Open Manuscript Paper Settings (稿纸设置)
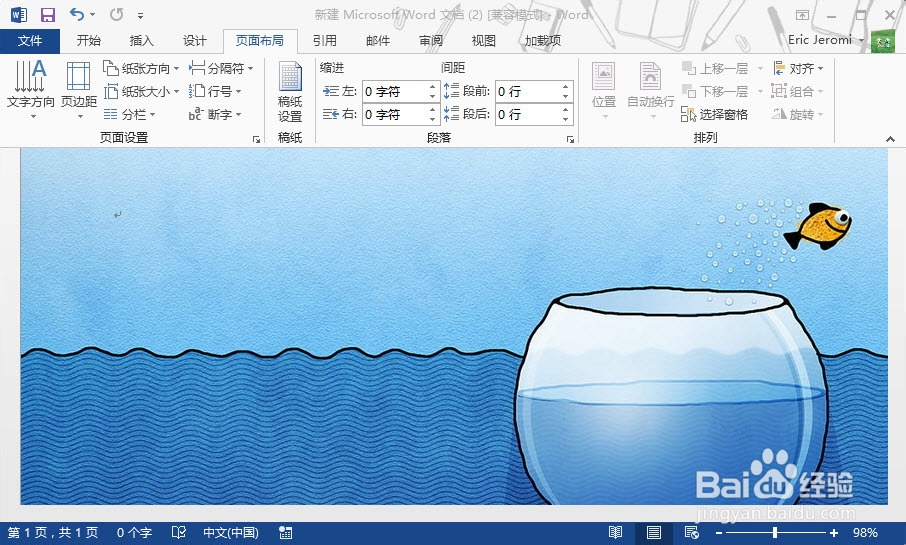 [290, 91]
